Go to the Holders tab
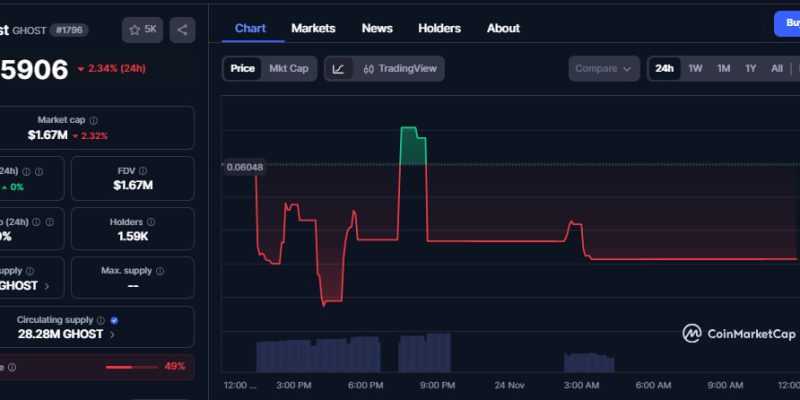 click(440, 28)
